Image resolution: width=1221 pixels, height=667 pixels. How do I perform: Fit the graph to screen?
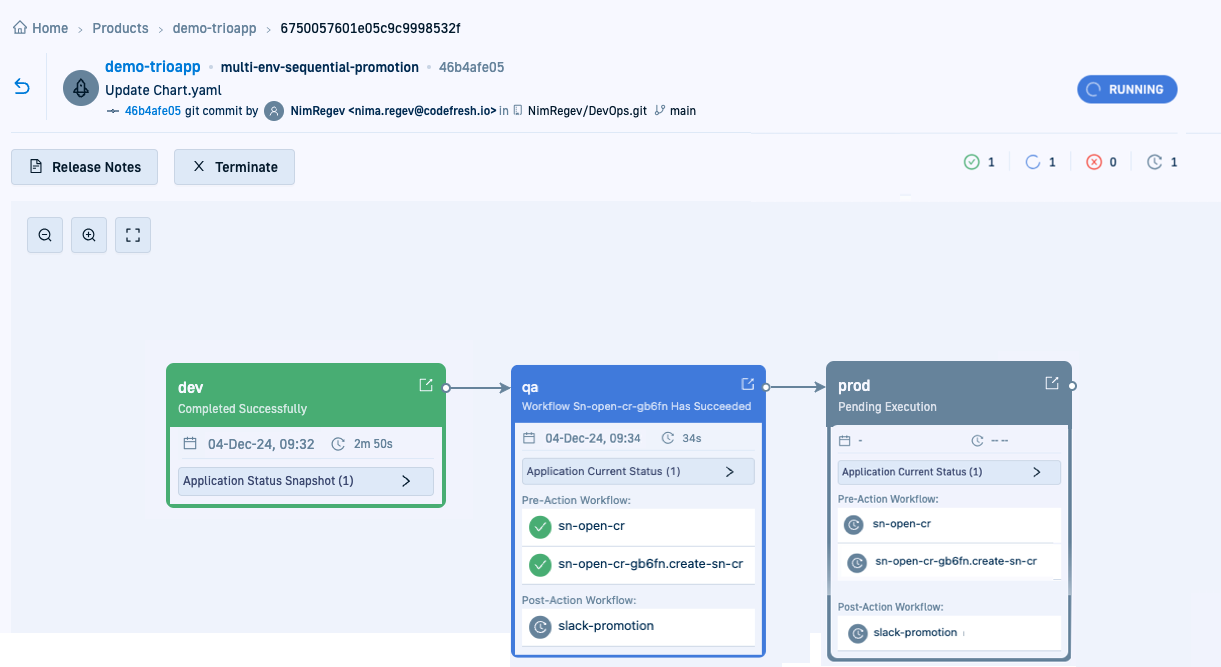133,235
